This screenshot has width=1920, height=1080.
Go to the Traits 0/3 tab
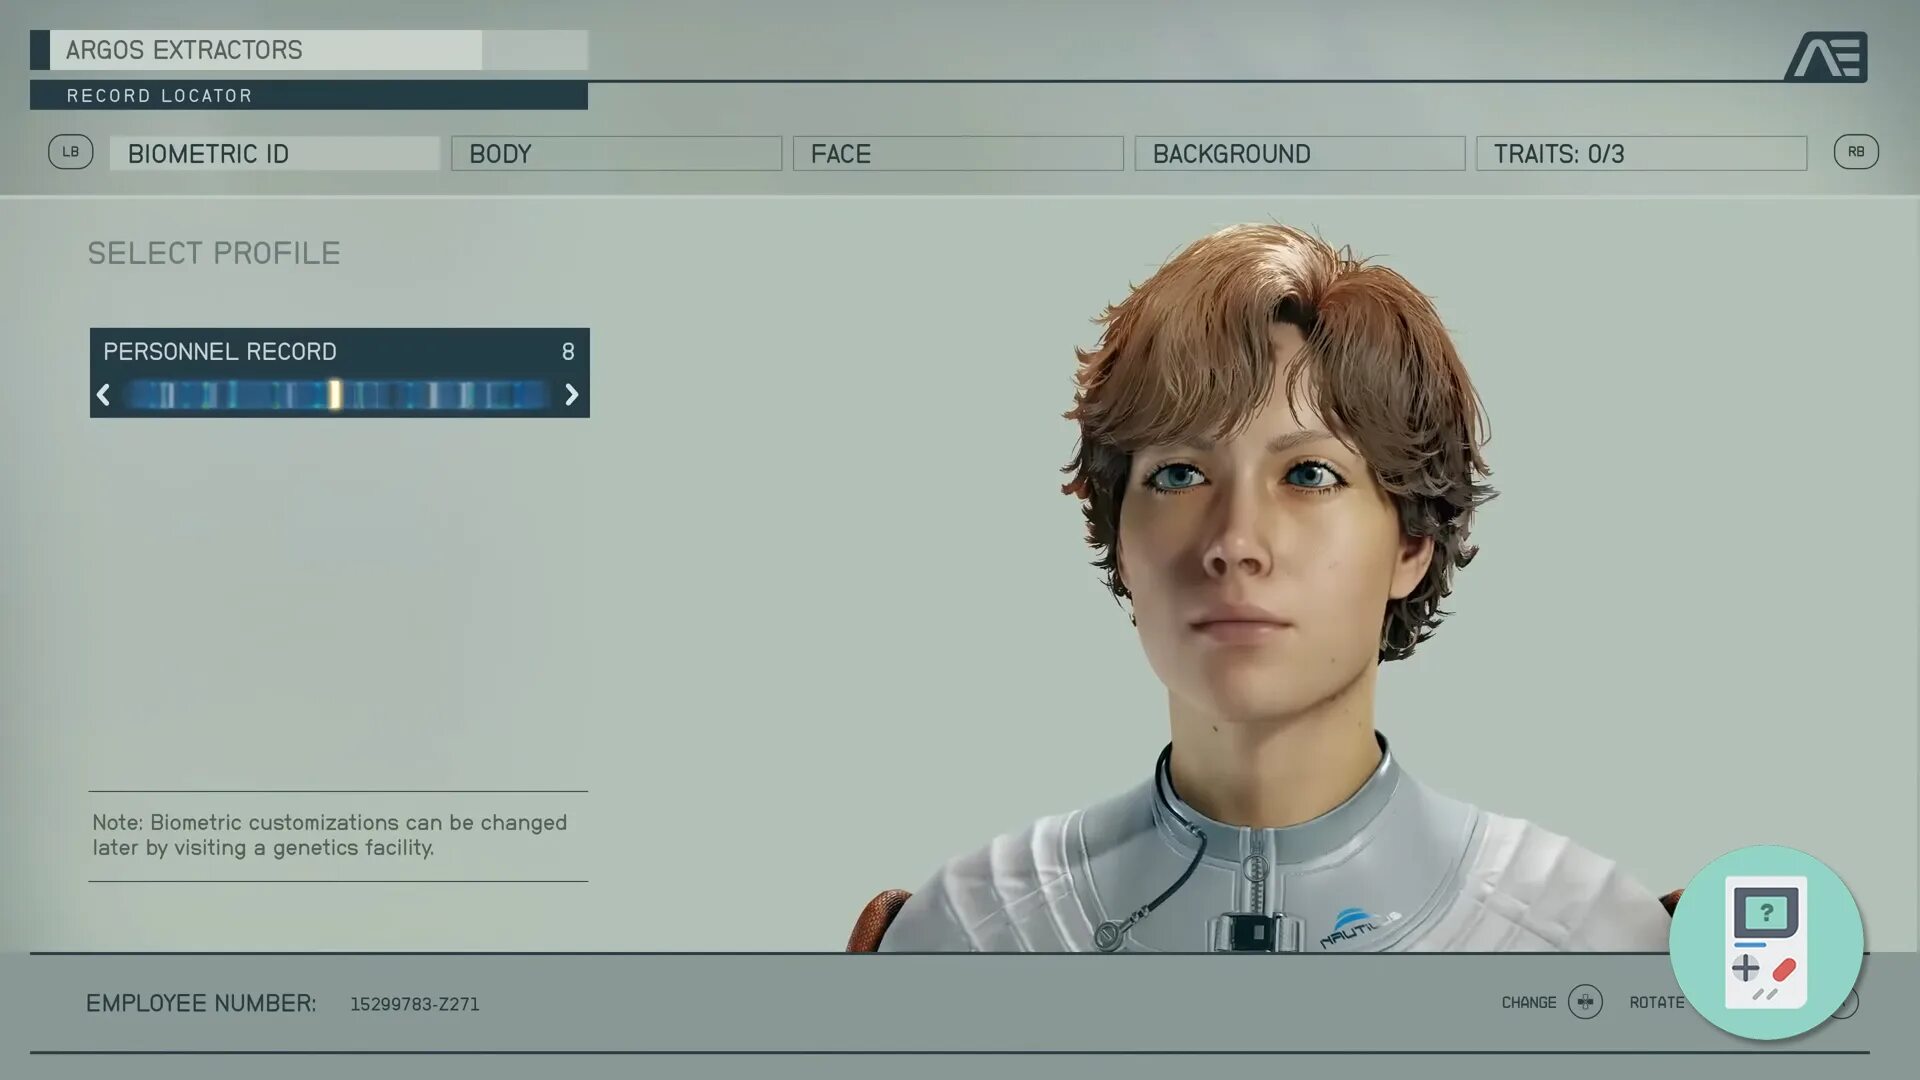tap(1641, 154)
